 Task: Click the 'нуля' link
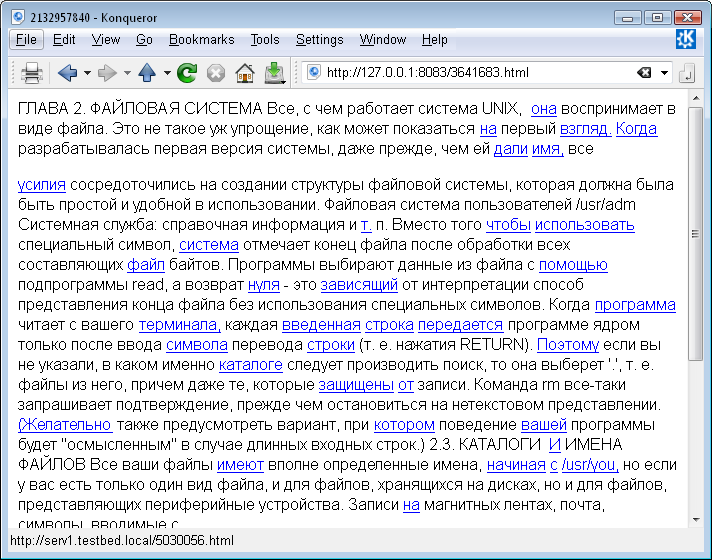pyautogui.click(x=264, y=285)
